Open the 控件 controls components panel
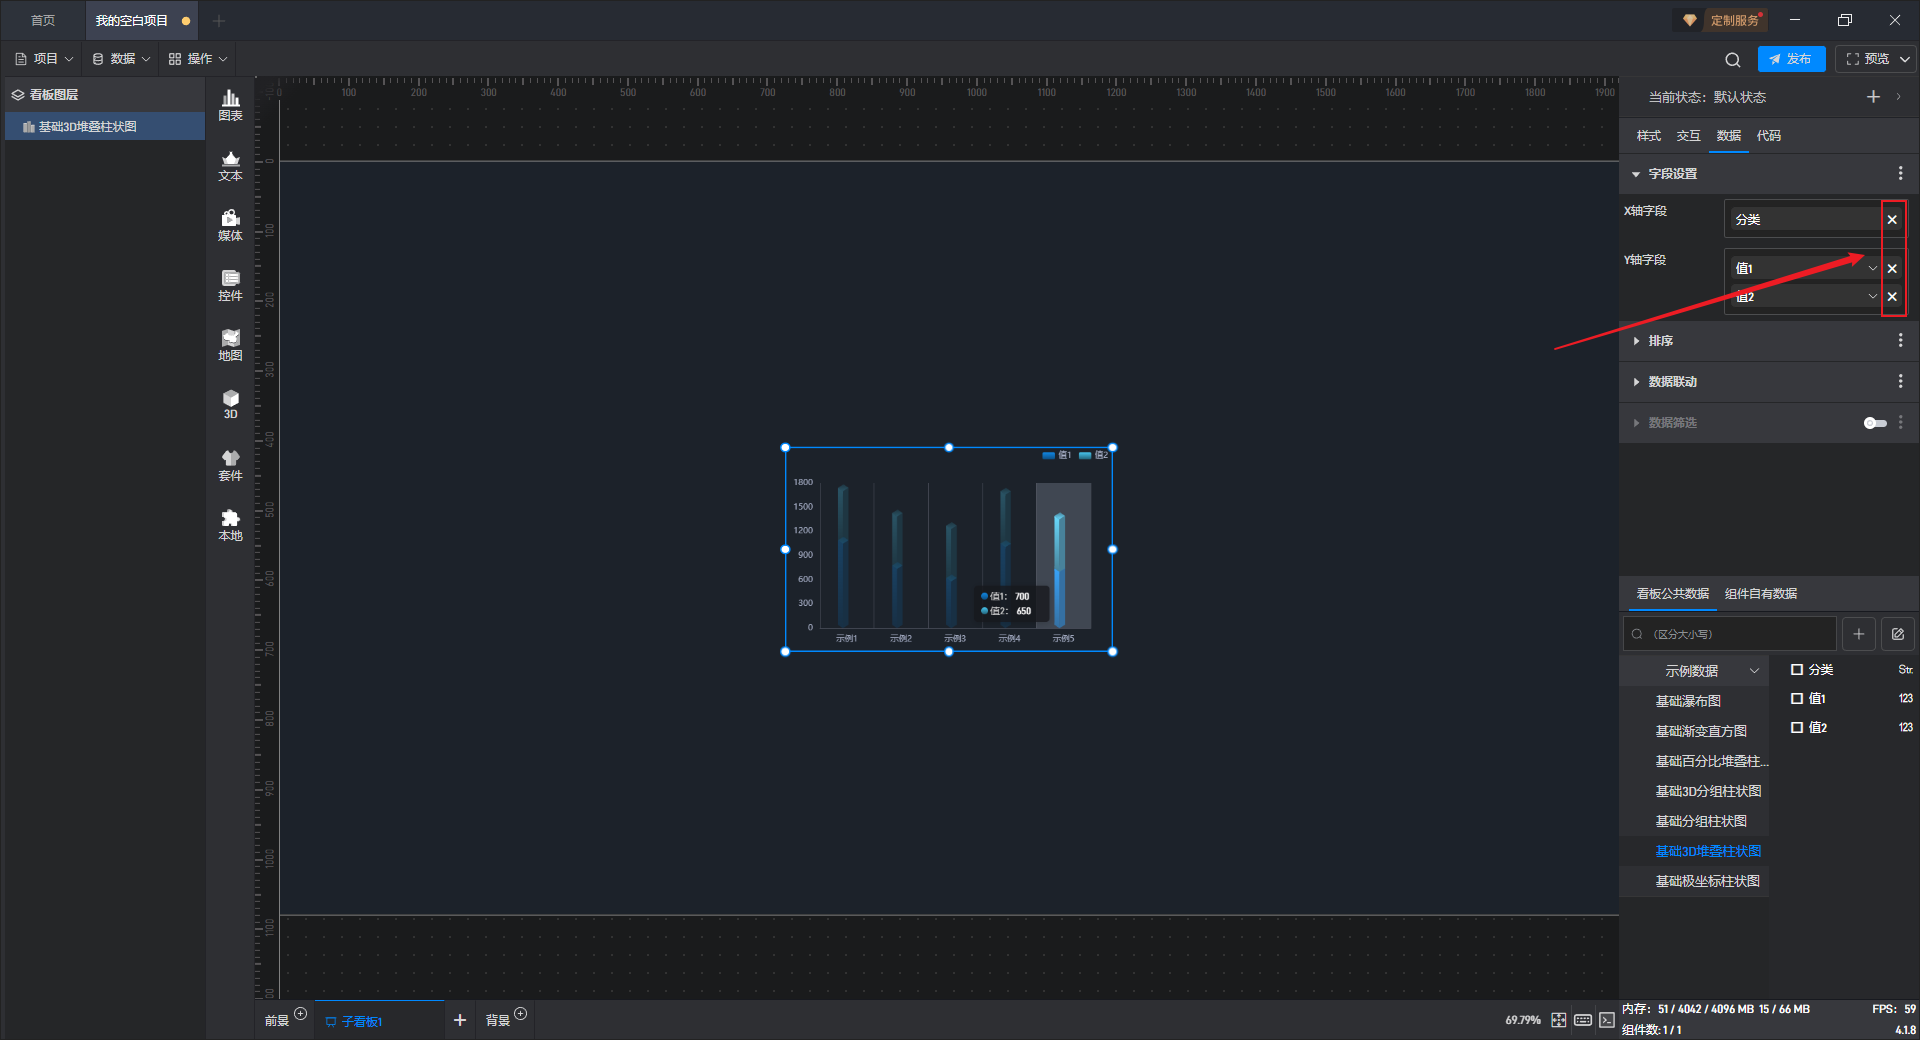Image resolution: width=1920 pixels, height=1040 pixels. 230,285
